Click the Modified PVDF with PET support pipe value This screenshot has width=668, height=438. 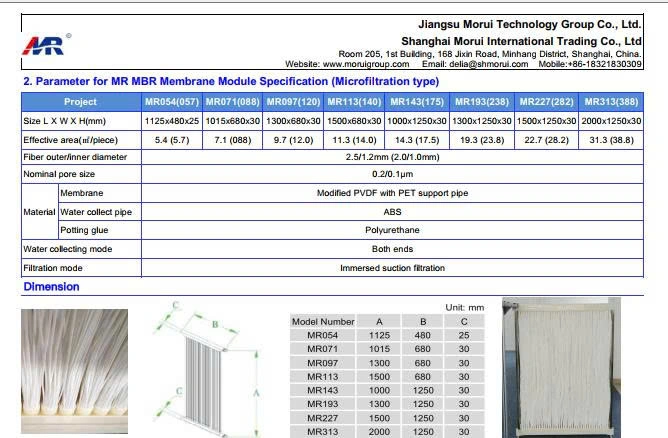pyautogui.click(x=392, y=193)
